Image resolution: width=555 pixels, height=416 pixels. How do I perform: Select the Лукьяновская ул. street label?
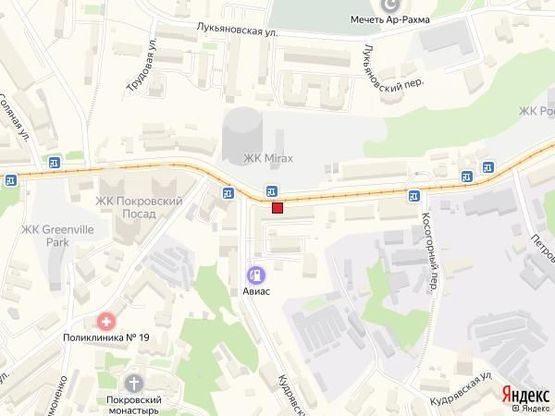[x=238, y=29]
